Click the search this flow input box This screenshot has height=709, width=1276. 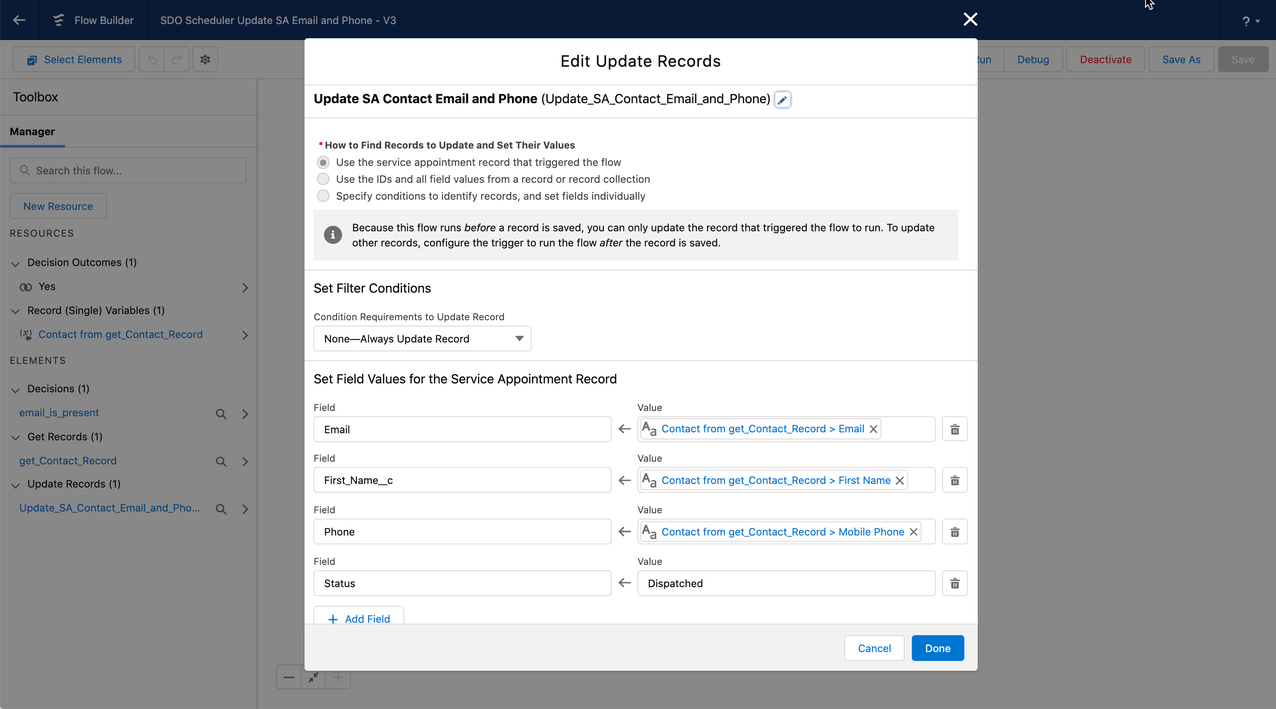128,170
